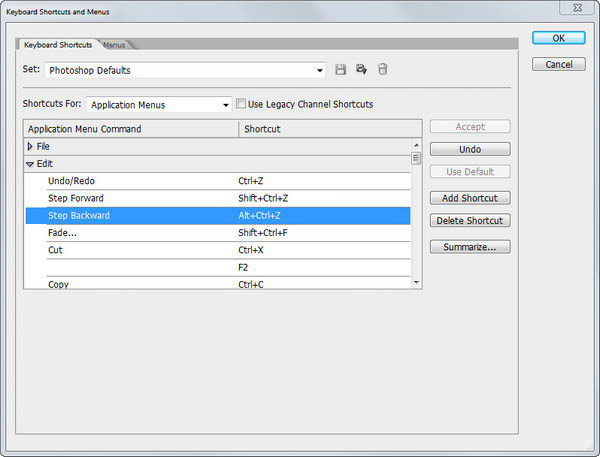
Task: Click the Shortcut column header
Action: tap(330, 129)
